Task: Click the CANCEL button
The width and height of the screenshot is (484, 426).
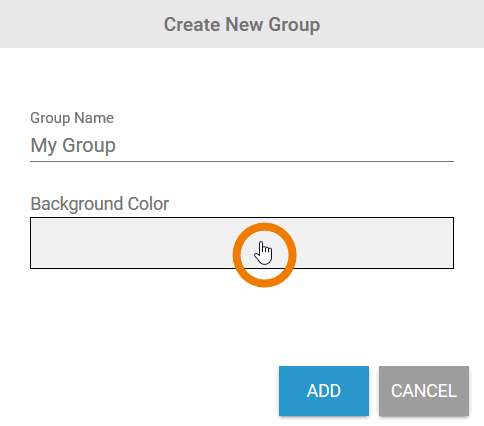Action: coord(424,391)
